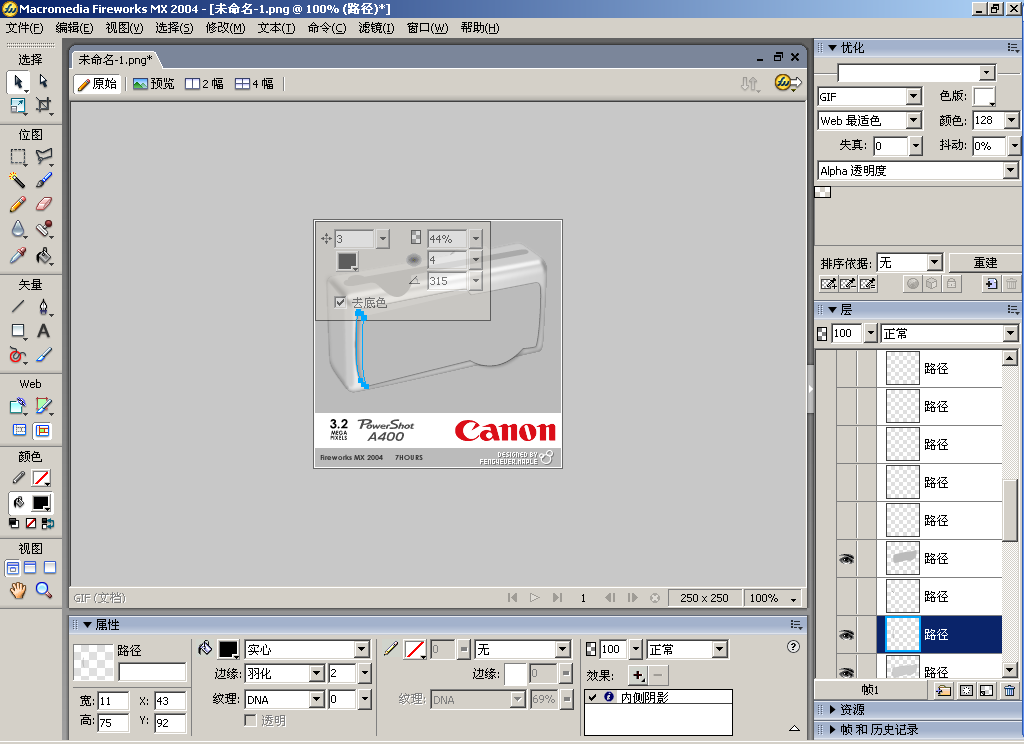Hide the selected 路径 layer via eye icon
Image resolution: width=1024 pixels, height=744 pixels.
point(846,634)
